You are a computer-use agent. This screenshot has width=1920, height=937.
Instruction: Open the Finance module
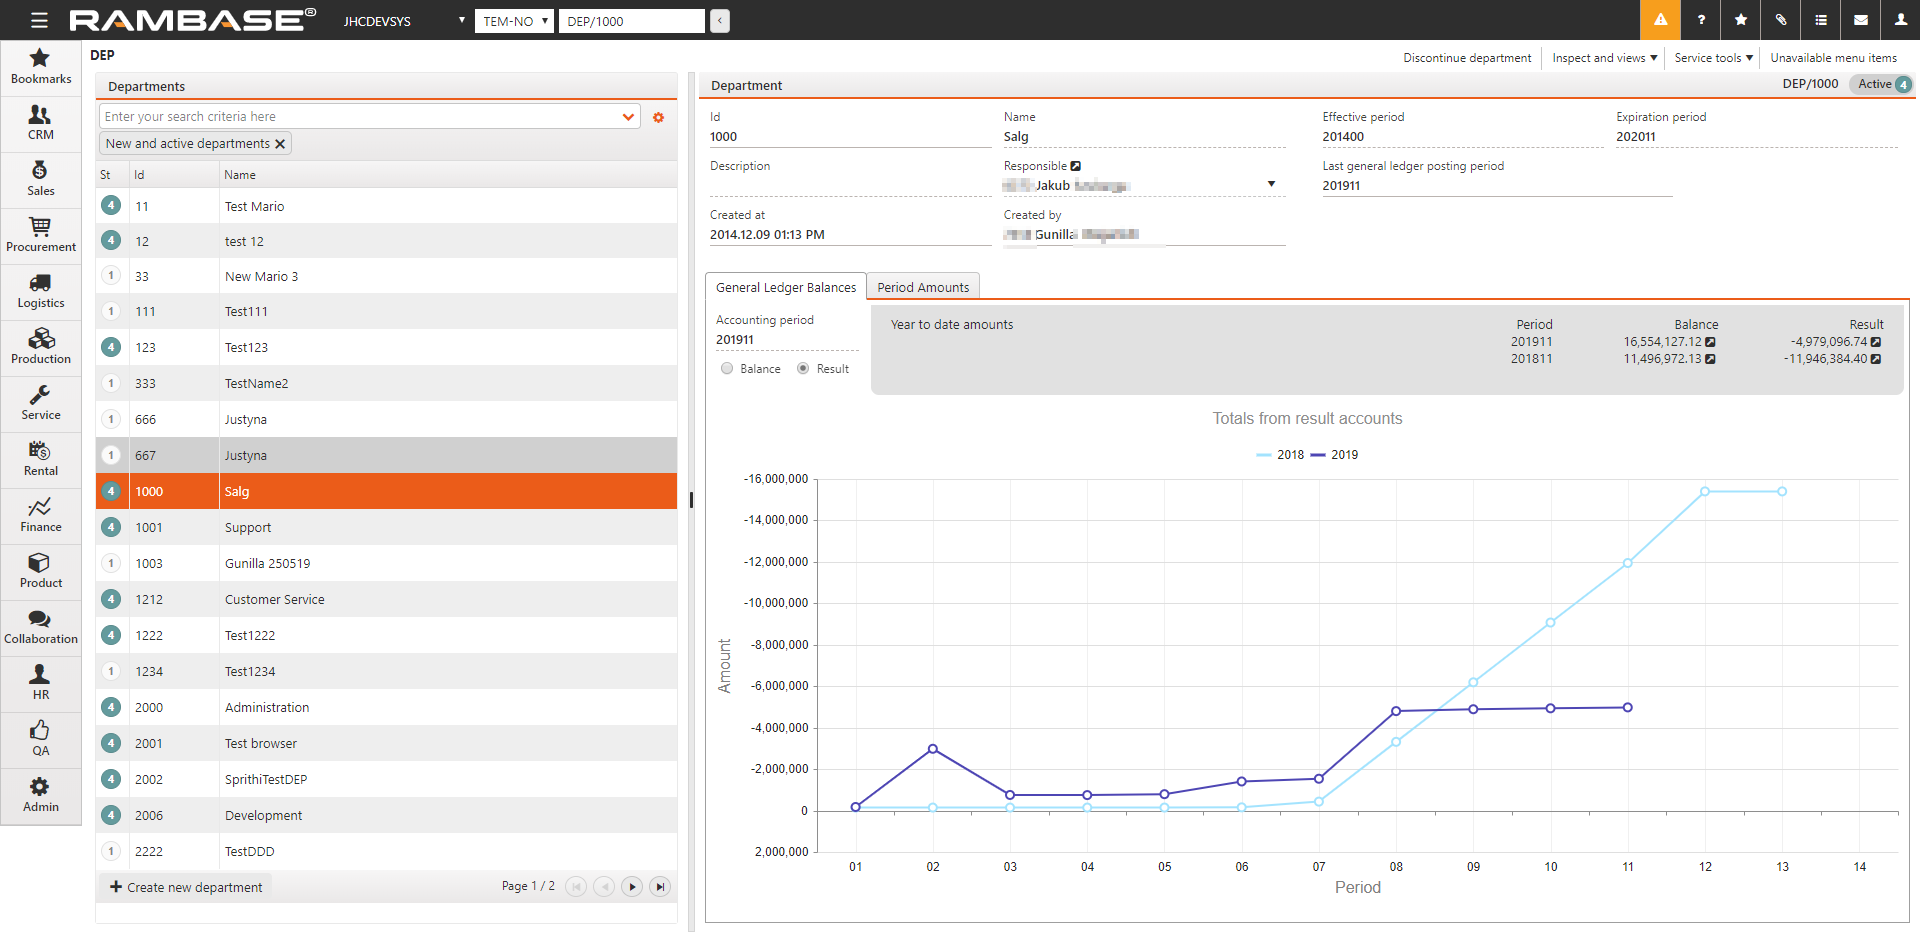[x=40, y=514]
